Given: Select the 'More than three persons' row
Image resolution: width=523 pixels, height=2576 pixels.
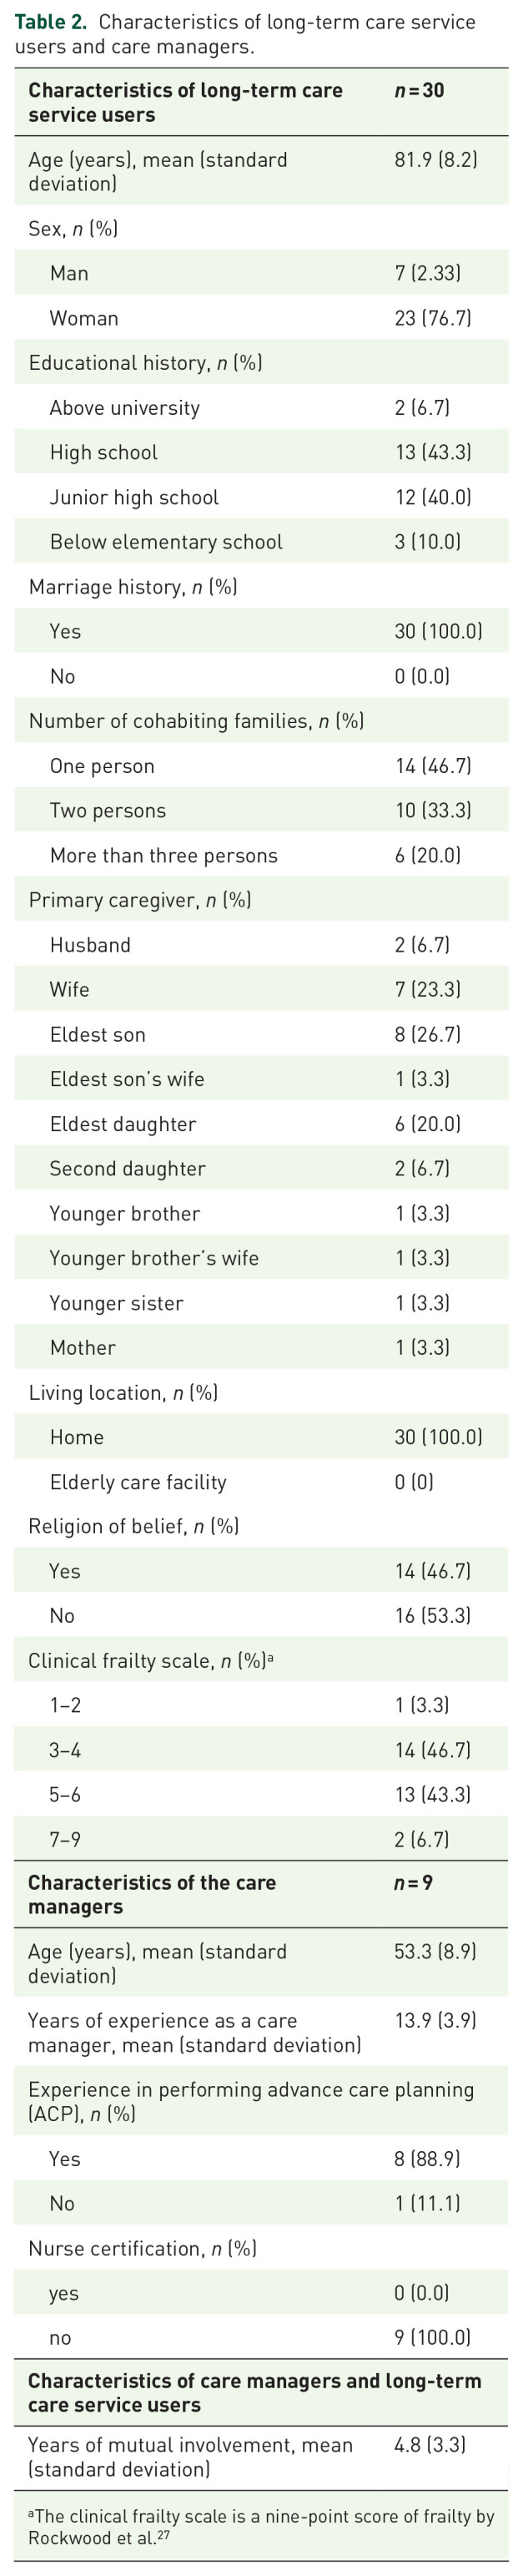Looking at the screenshot, I should click(163, 856).
